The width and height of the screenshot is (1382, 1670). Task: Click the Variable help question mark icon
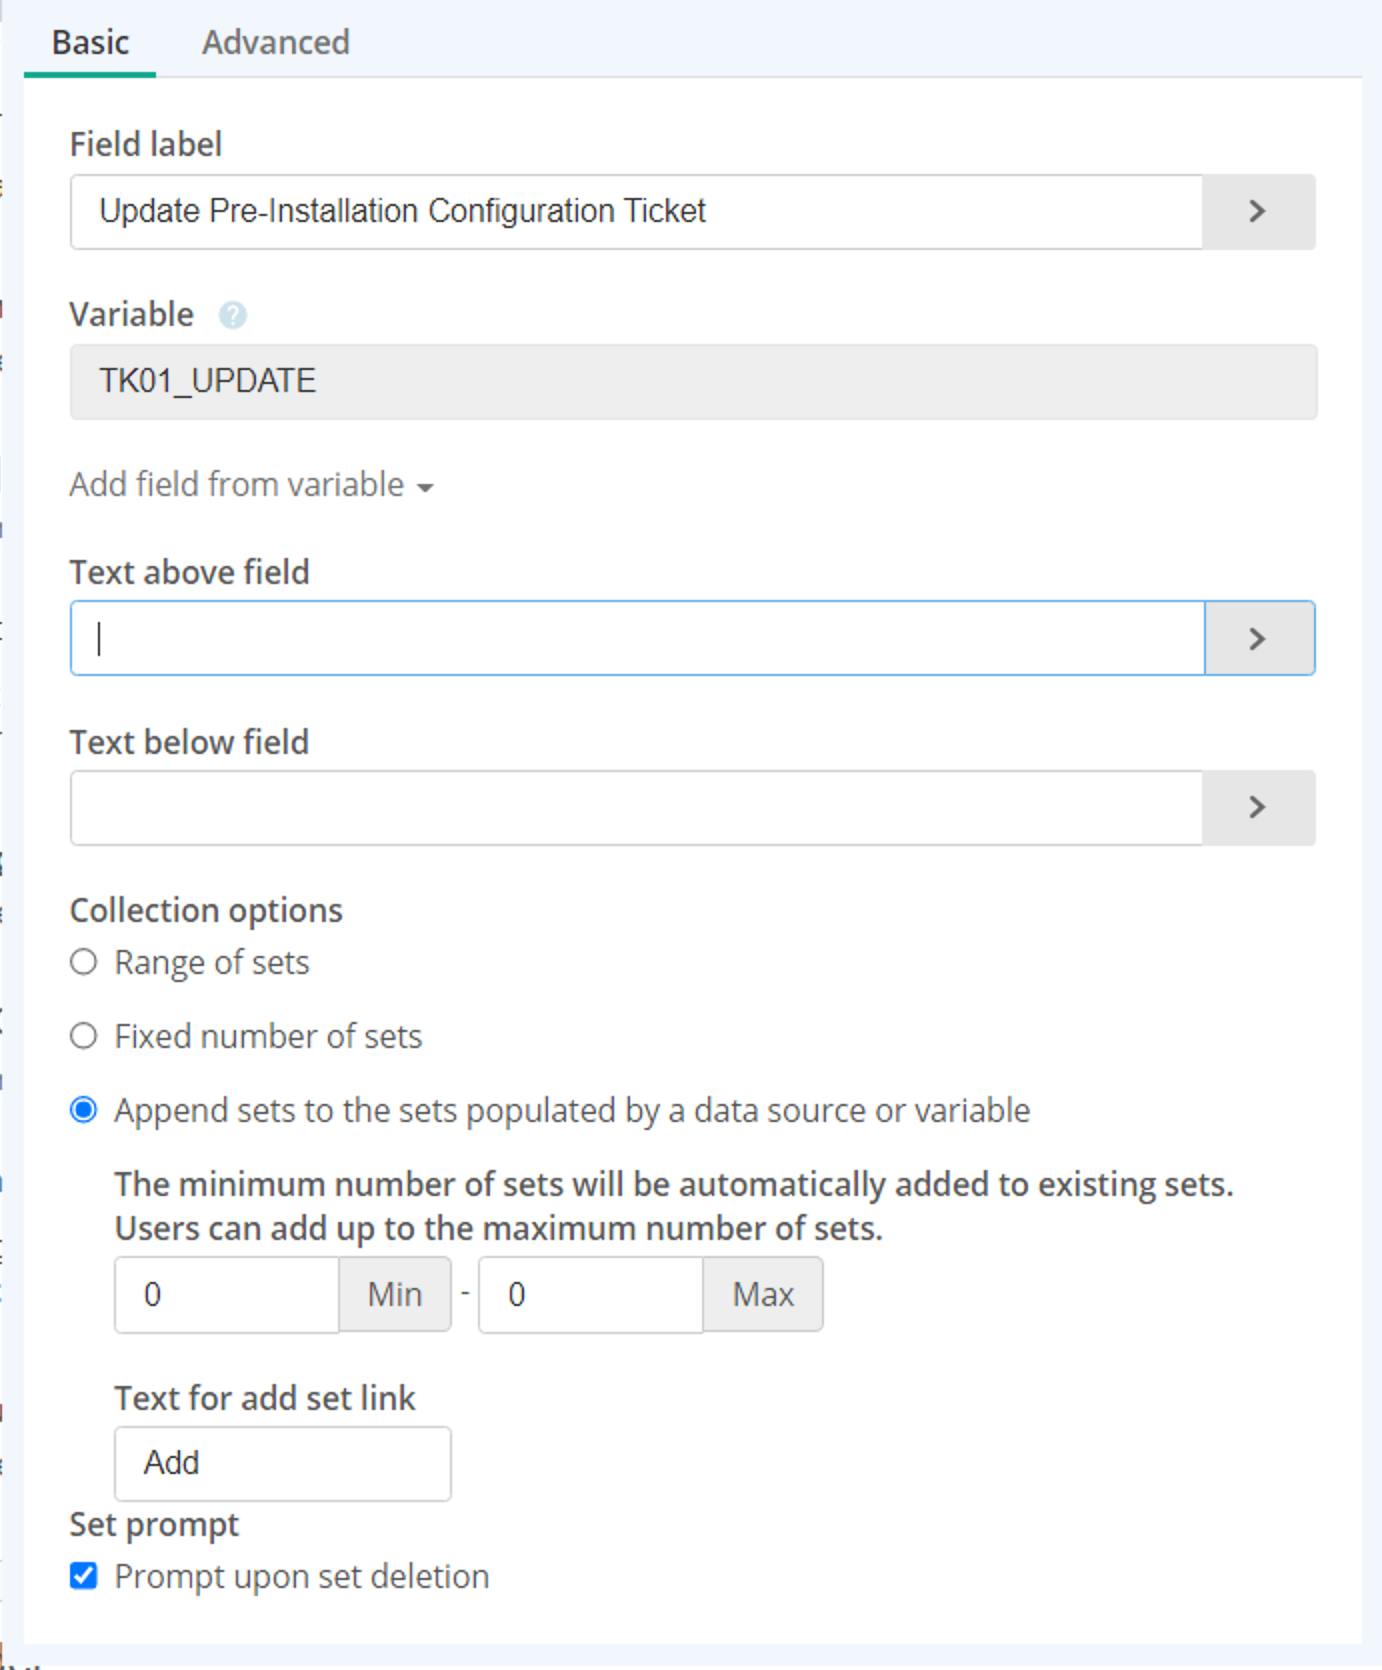(x=232, y=315)
